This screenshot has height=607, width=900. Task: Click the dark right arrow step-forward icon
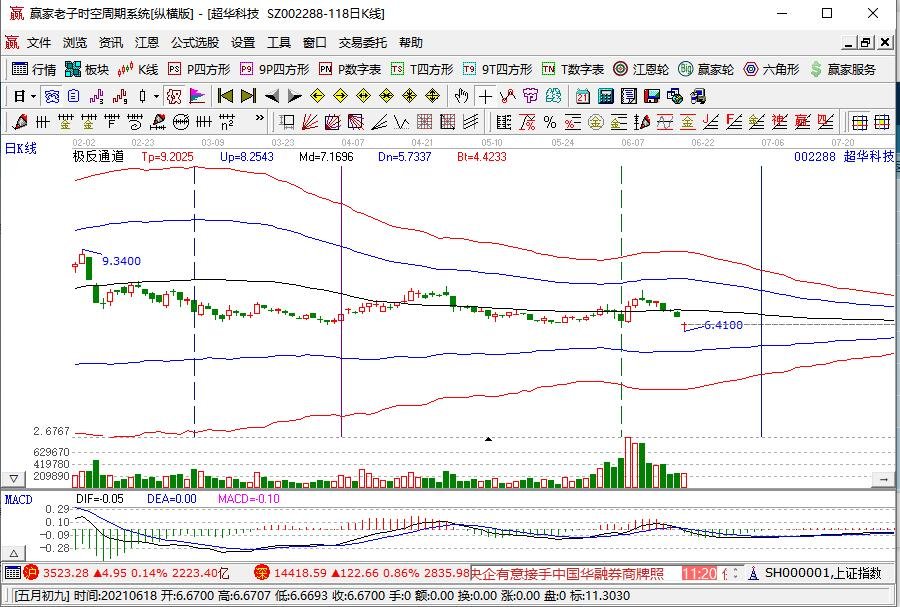click(294, 96)
